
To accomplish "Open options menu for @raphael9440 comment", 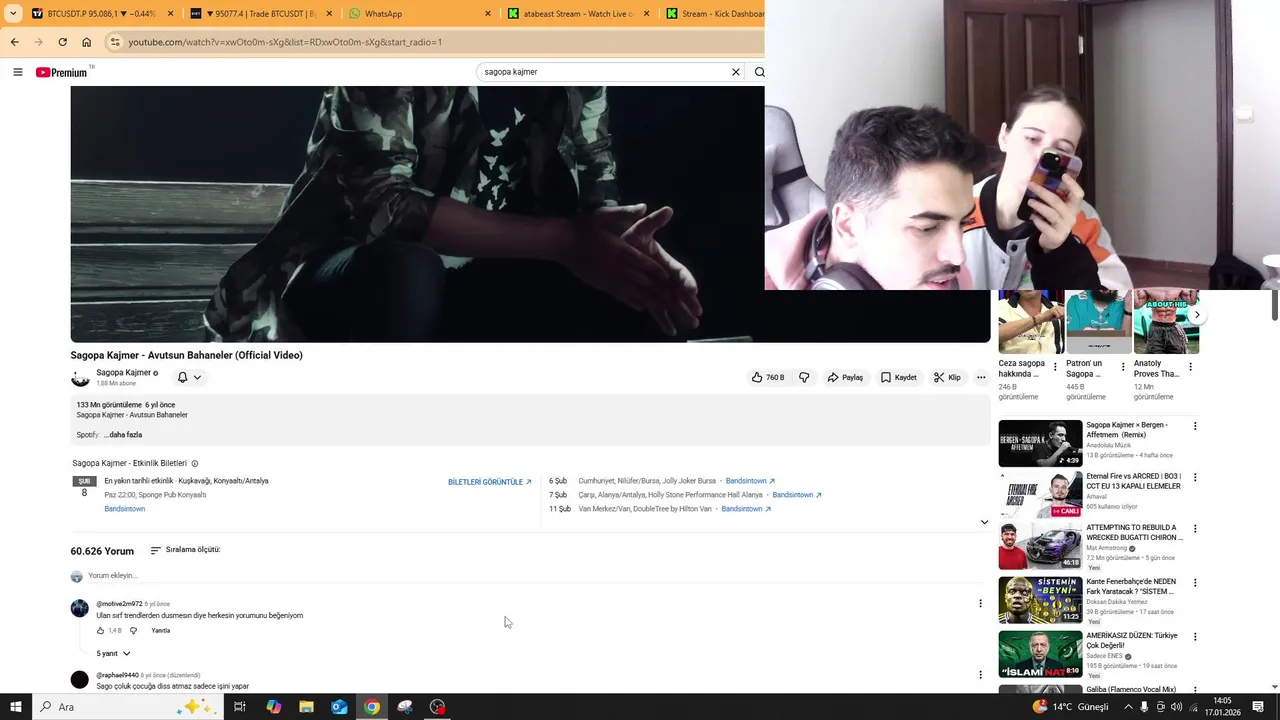I will pos(980,675).
